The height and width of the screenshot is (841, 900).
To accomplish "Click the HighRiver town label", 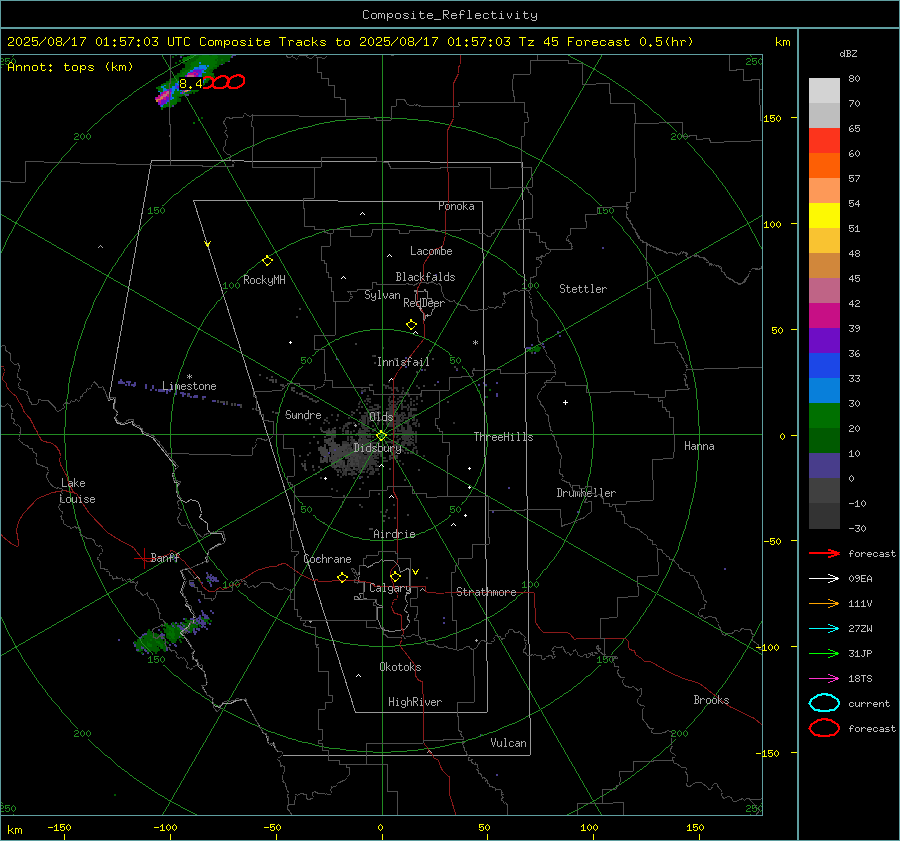I will click(415, 702).
